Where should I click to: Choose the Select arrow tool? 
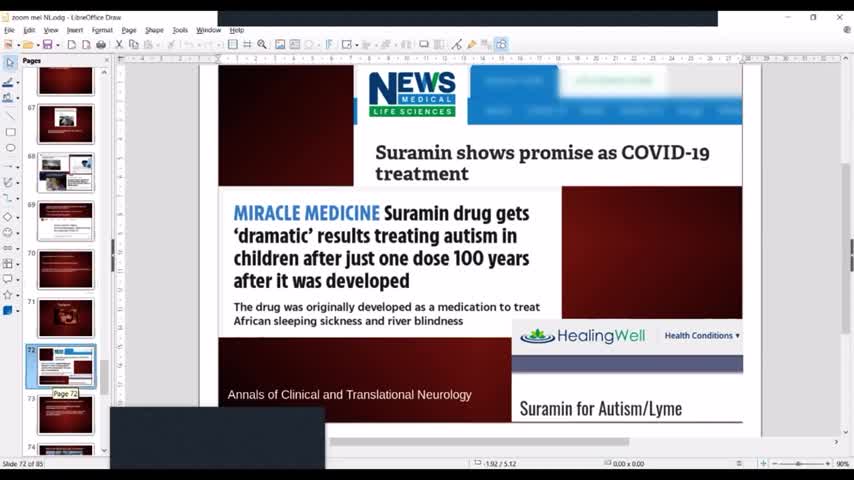(10, 63)
